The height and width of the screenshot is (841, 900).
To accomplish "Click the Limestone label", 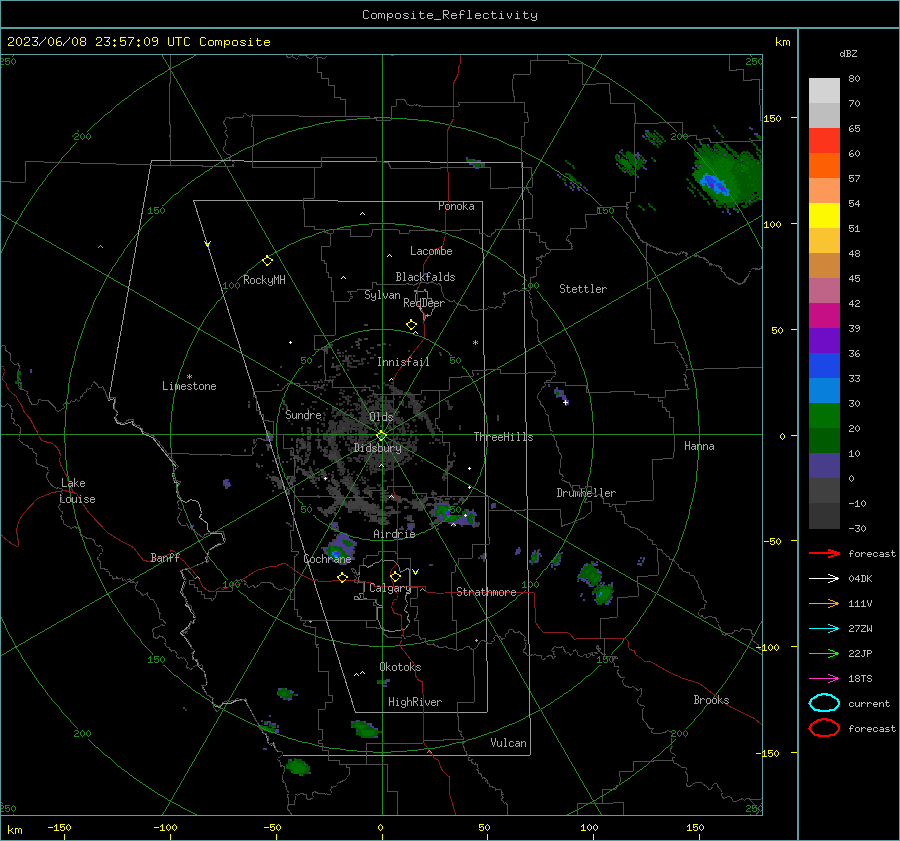I will tap(189, 386).
